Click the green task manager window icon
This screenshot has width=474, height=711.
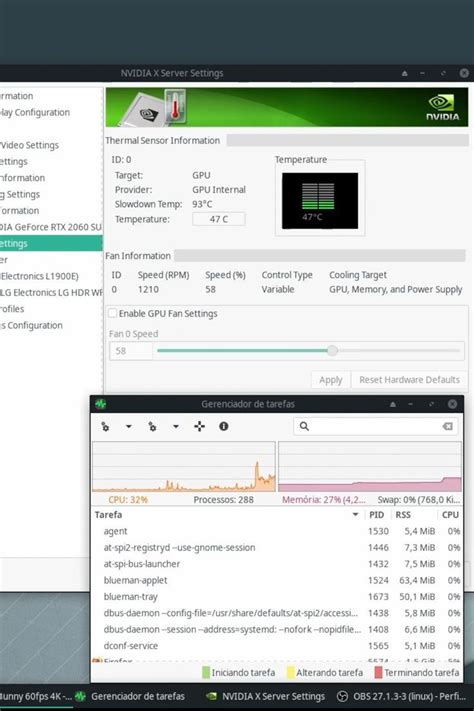100,404
